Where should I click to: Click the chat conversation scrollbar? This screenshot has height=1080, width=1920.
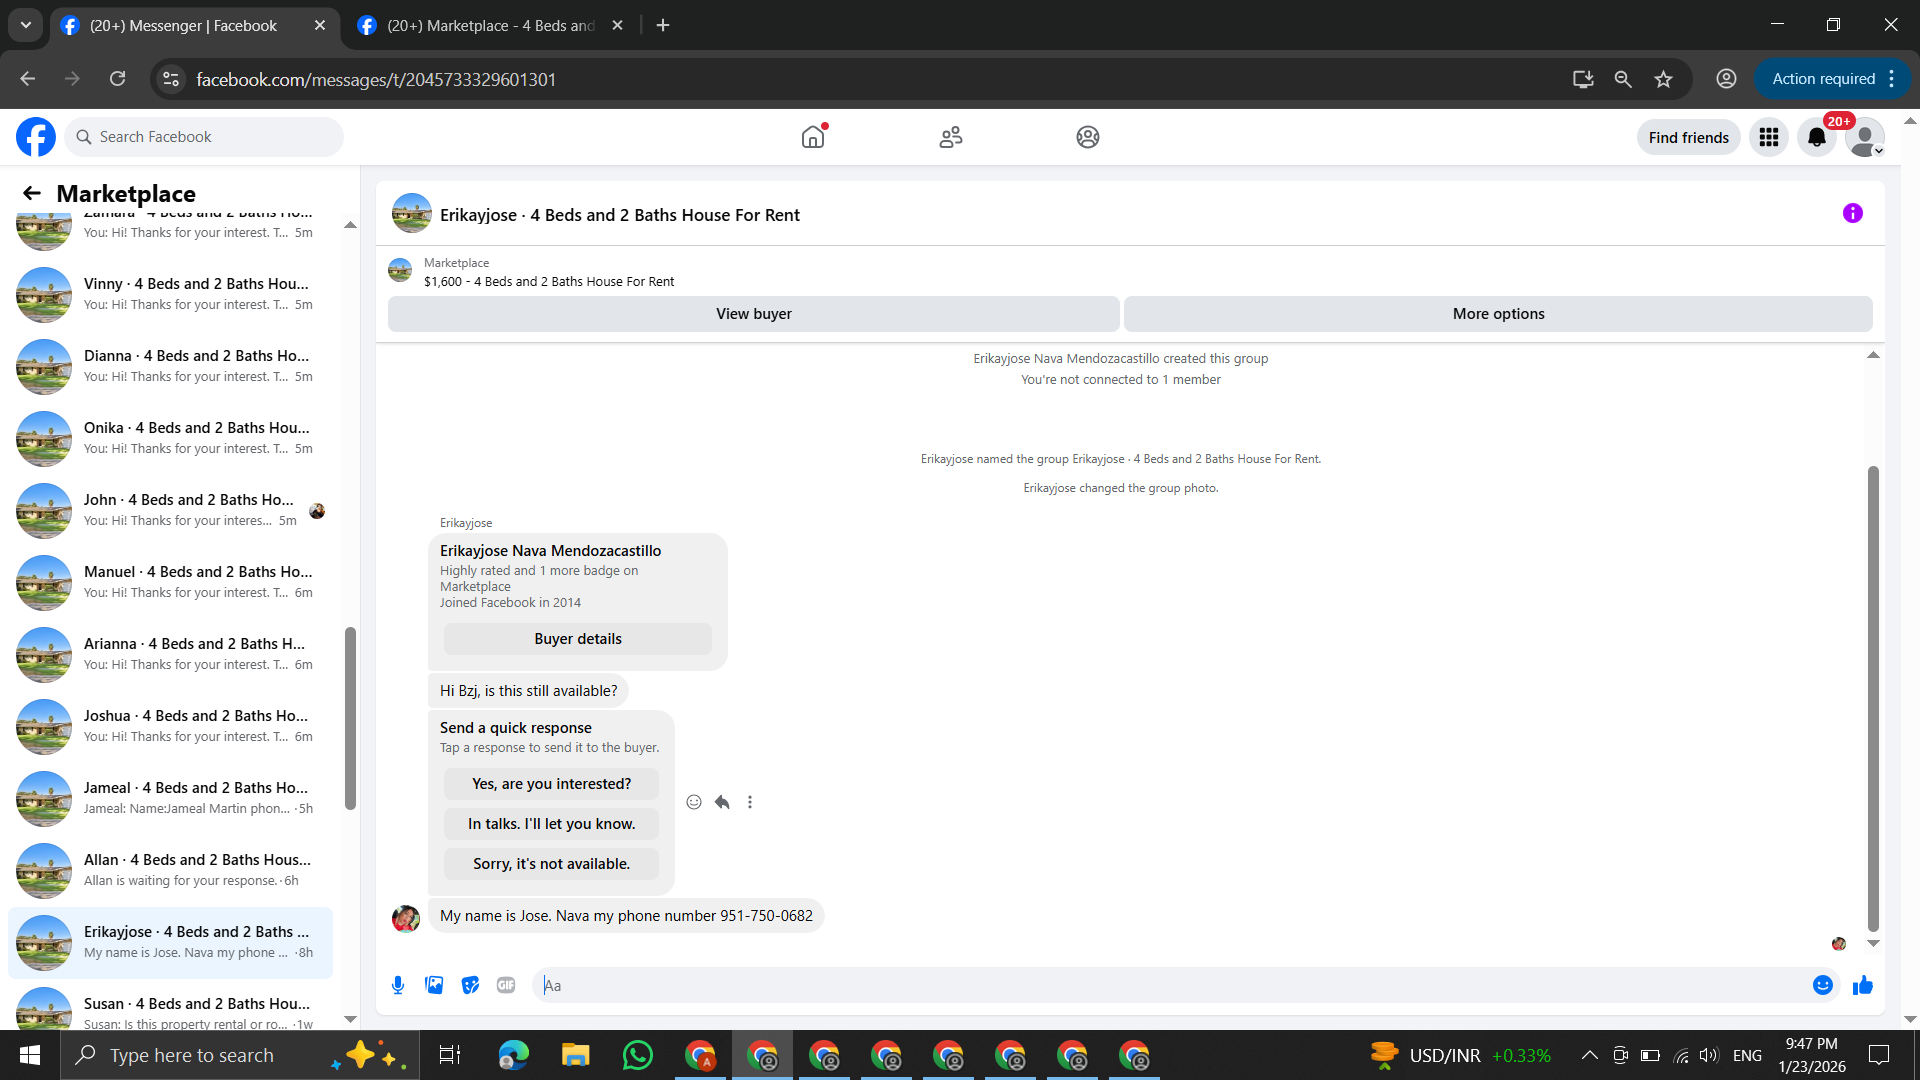[1873, 700]
